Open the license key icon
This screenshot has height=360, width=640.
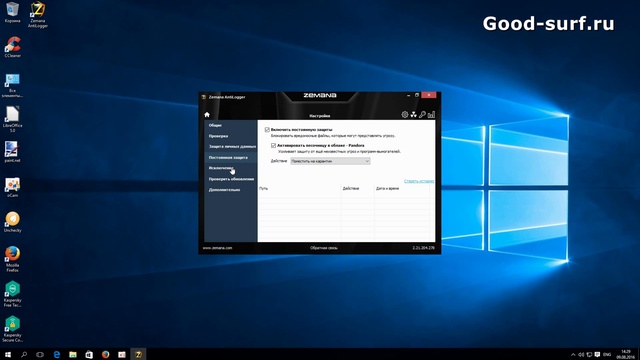click(x=422, y=115)
